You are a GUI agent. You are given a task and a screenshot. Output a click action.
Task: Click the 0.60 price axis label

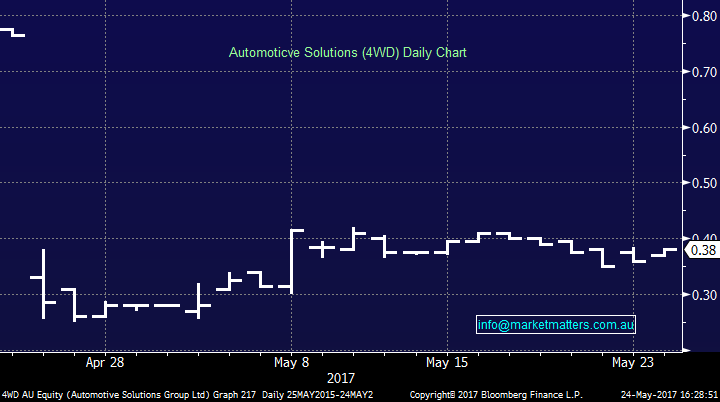click(x=704, y=128)
